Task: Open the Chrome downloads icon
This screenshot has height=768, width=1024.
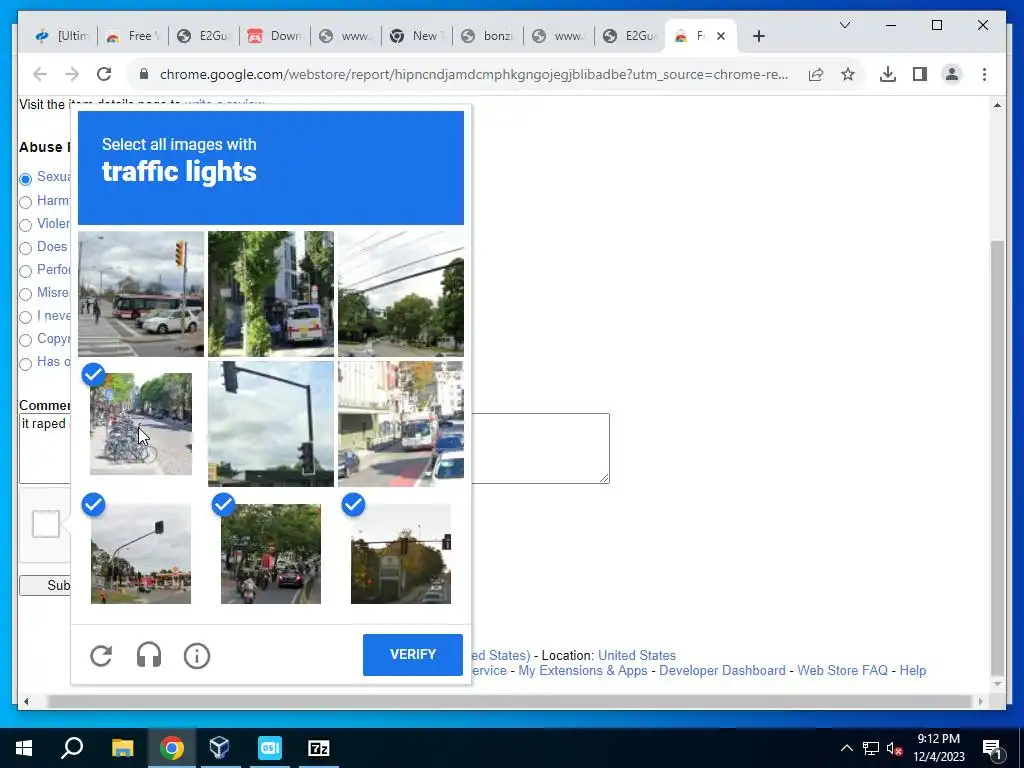Action: (888, 74)
